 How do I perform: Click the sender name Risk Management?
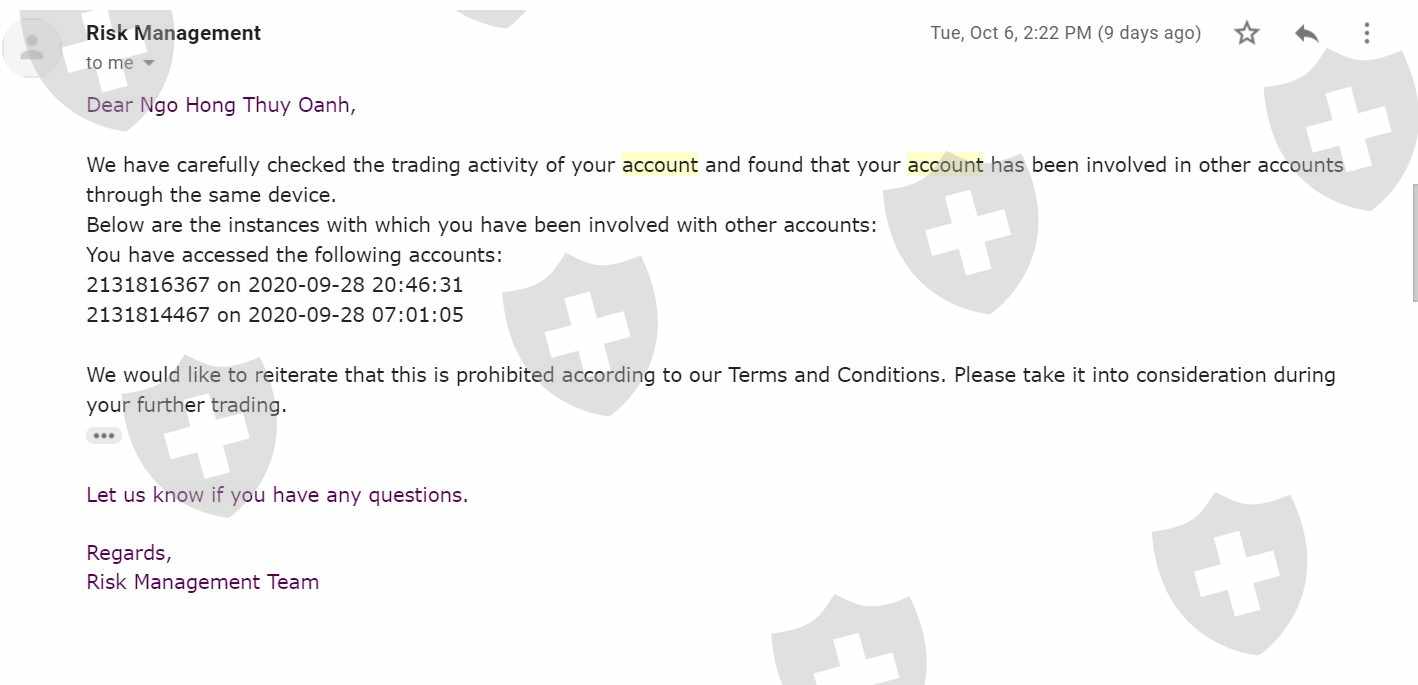(x=173, y=33)
